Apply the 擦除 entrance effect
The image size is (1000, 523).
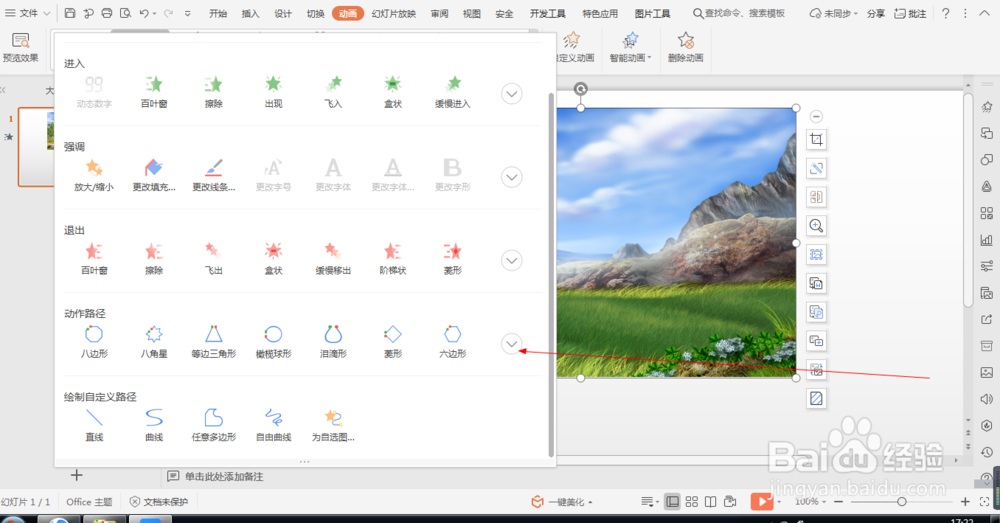pyautogui.click(x=214, y=92)
